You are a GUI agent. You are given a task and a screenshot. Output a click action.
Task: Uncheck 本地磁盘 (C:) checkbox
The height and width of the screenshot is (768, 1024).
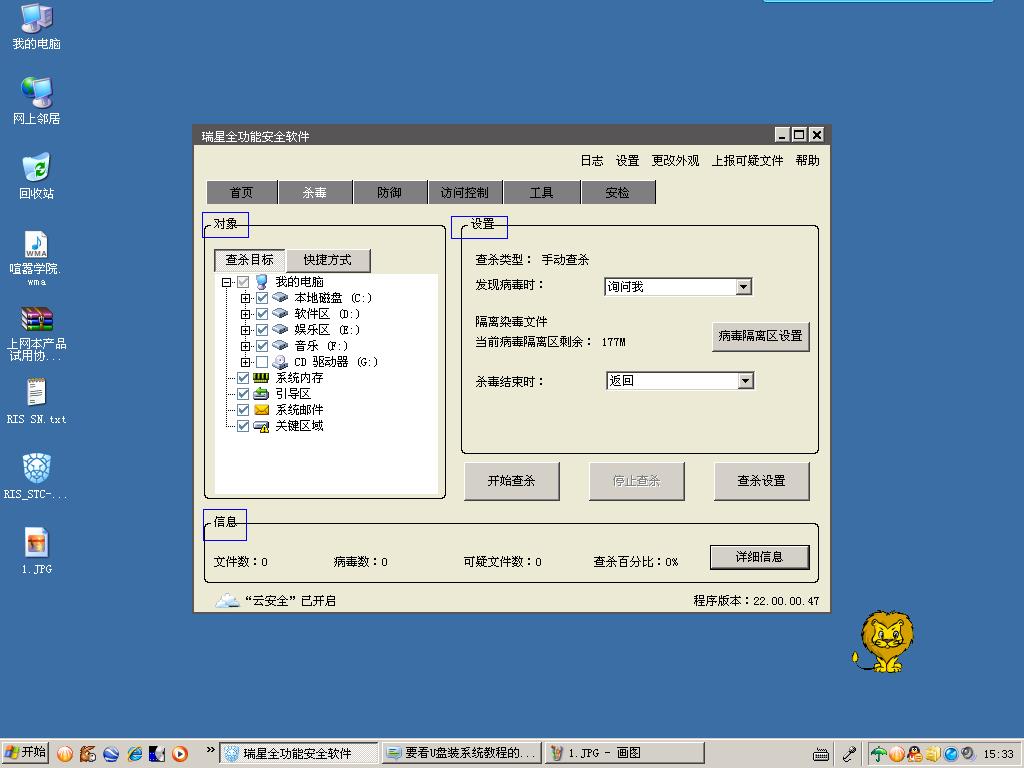tap(262, 298)
